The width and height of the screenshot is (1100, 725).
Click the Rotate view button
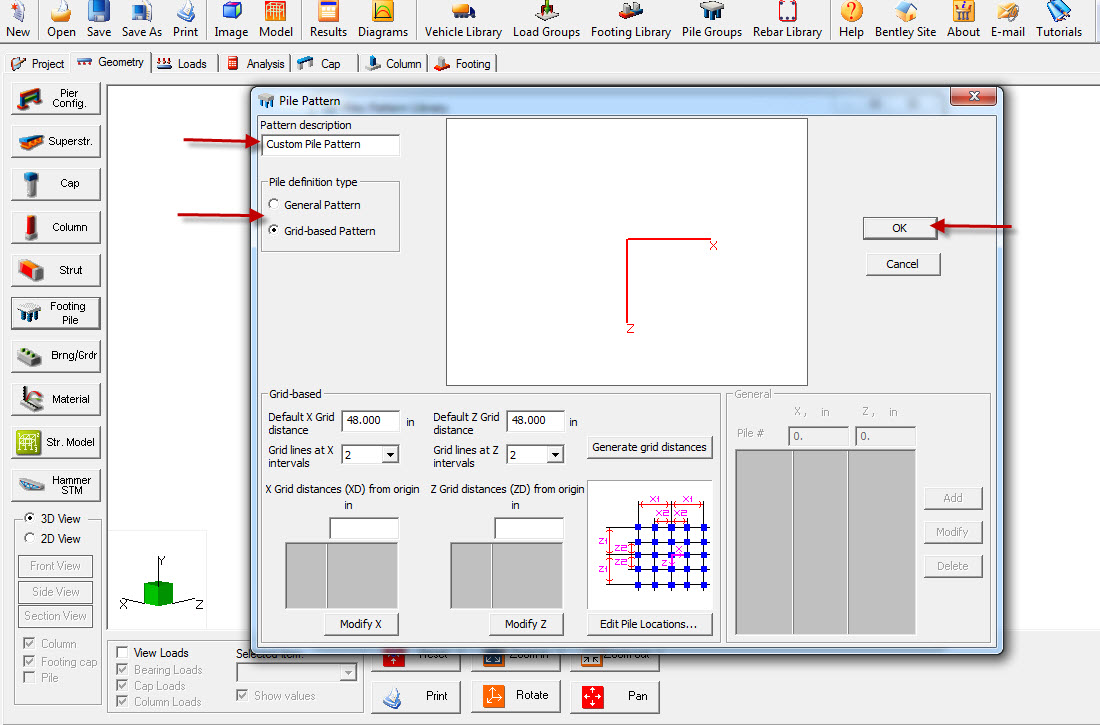(x=516, y=696)
